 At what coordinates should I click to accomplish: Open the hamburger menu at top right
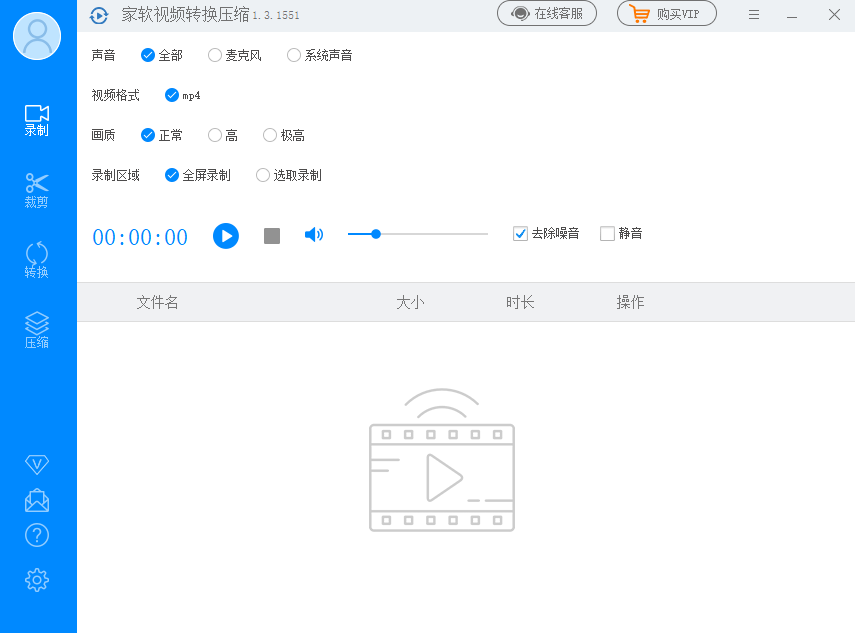pos(754,15)
